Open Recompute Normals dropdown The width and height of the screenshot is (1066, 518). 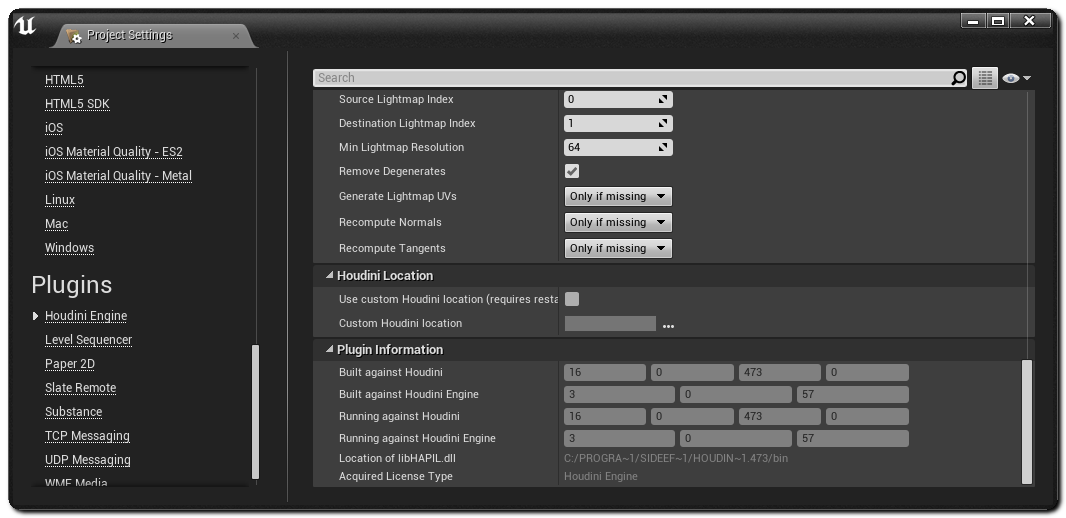click(618, 222)
